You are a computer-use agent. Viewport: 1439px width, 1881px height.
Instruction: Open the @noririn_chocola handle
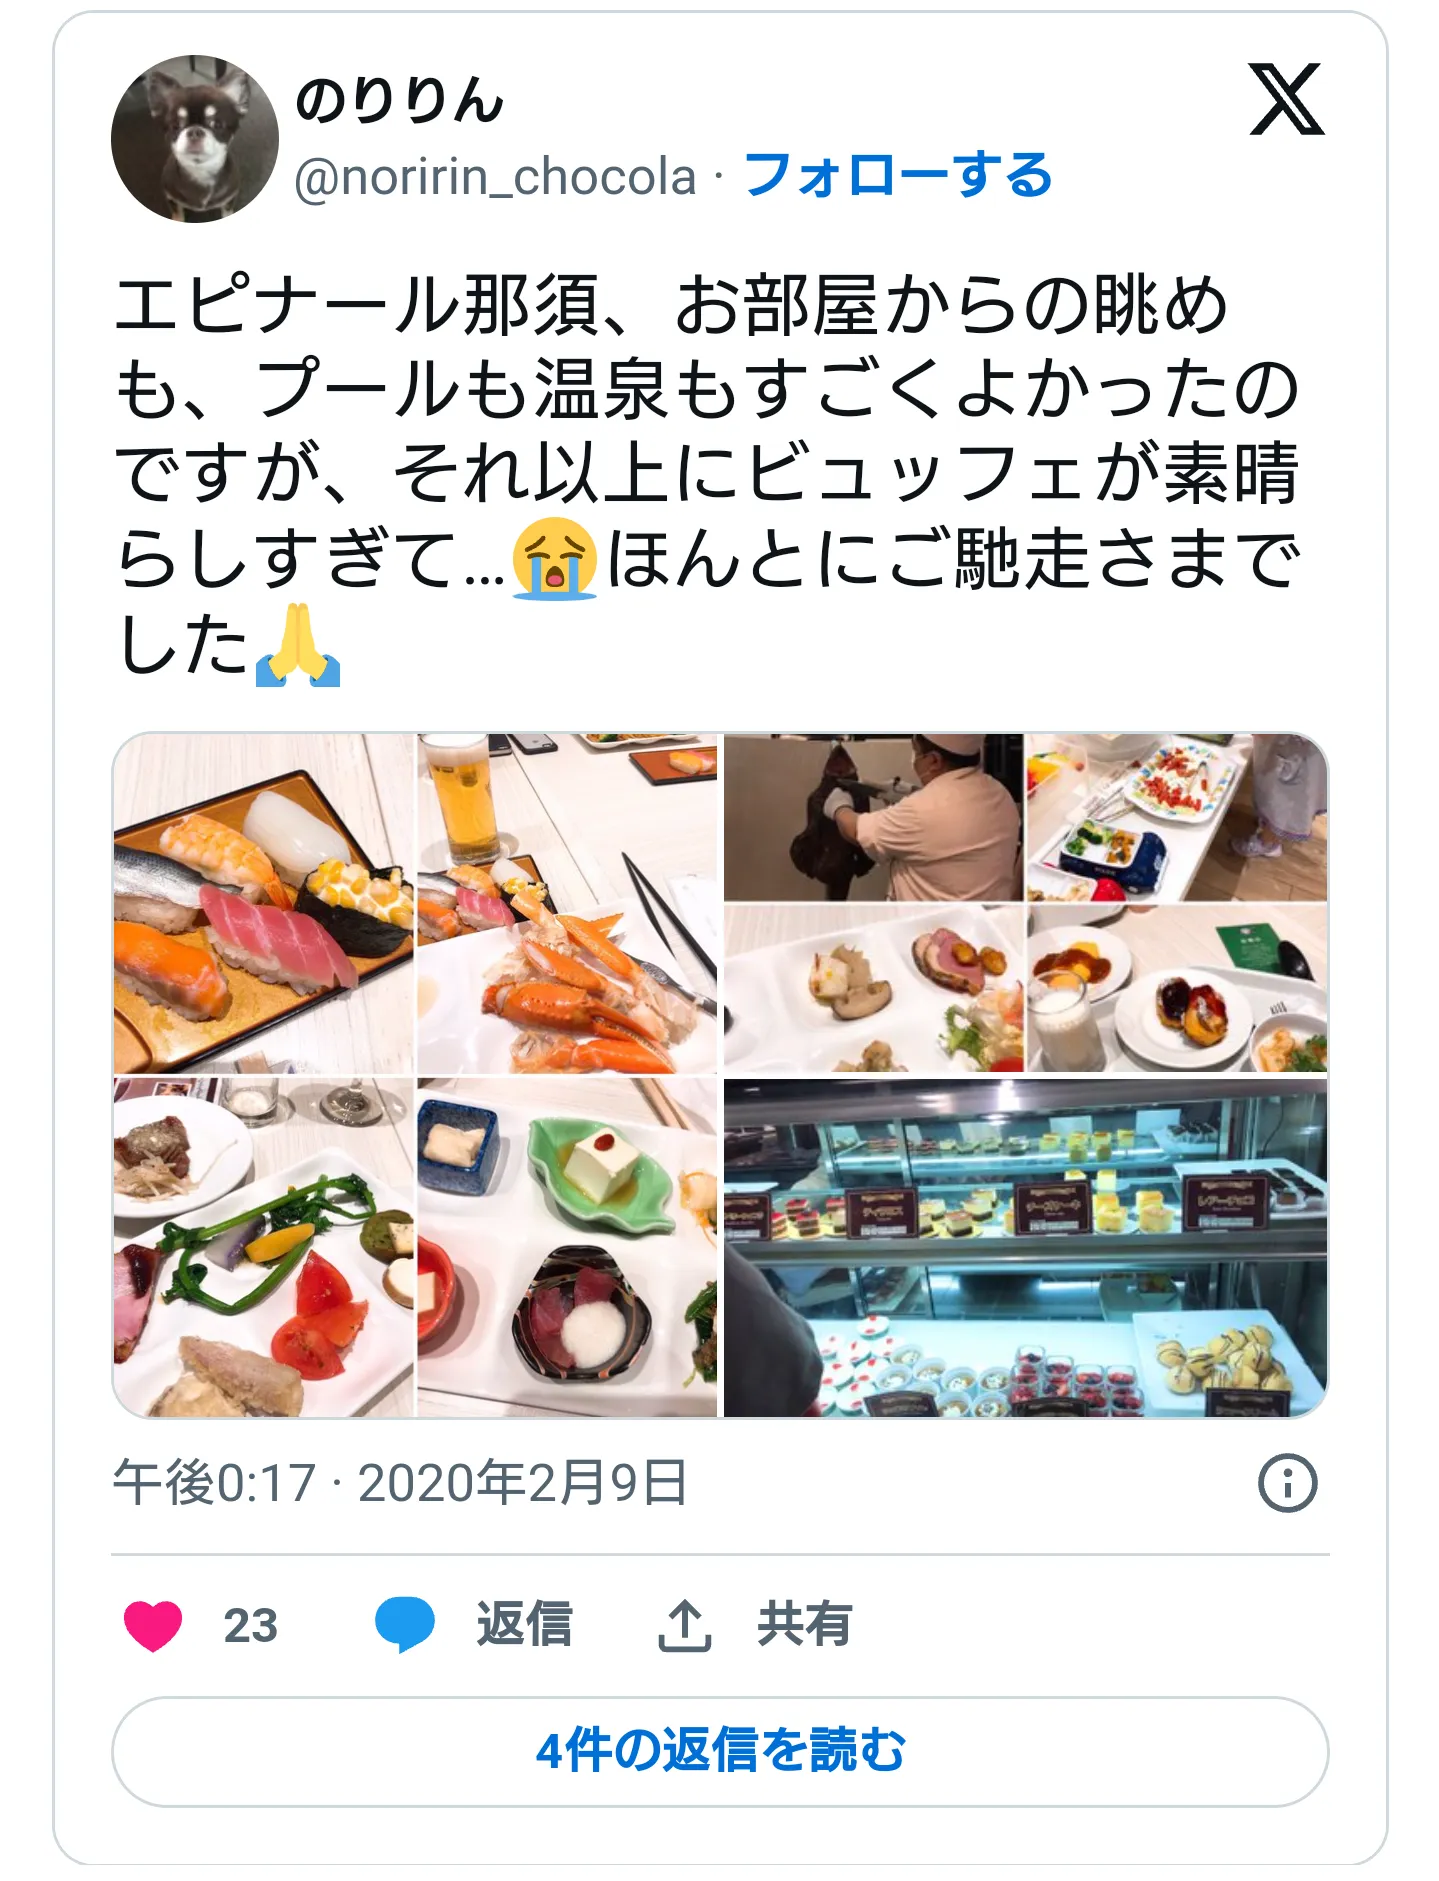click(495, 177)
